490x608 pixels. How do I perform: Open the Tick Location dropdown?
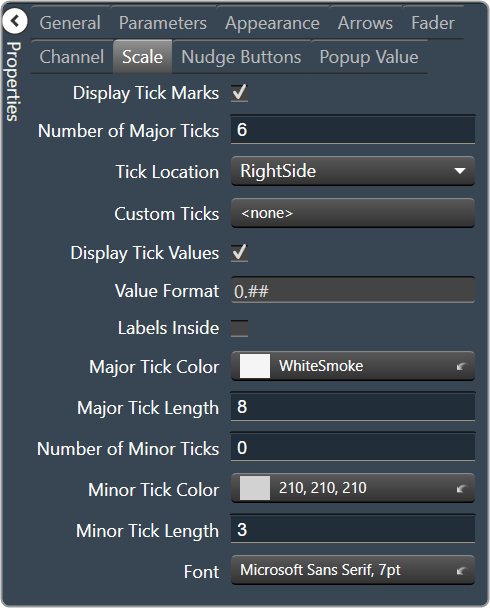pos(353,171)
